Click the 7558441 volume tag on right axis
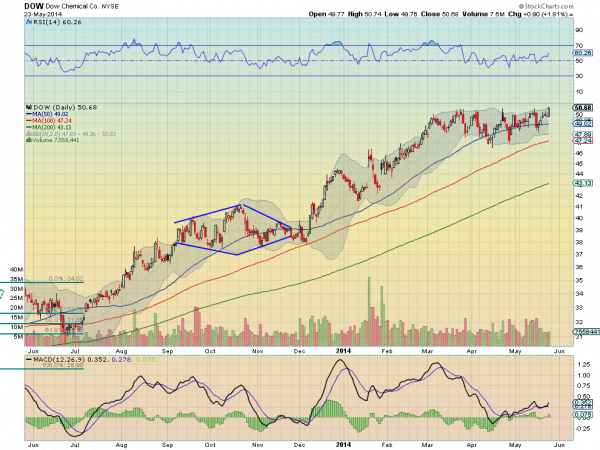 tap(587, 331)
